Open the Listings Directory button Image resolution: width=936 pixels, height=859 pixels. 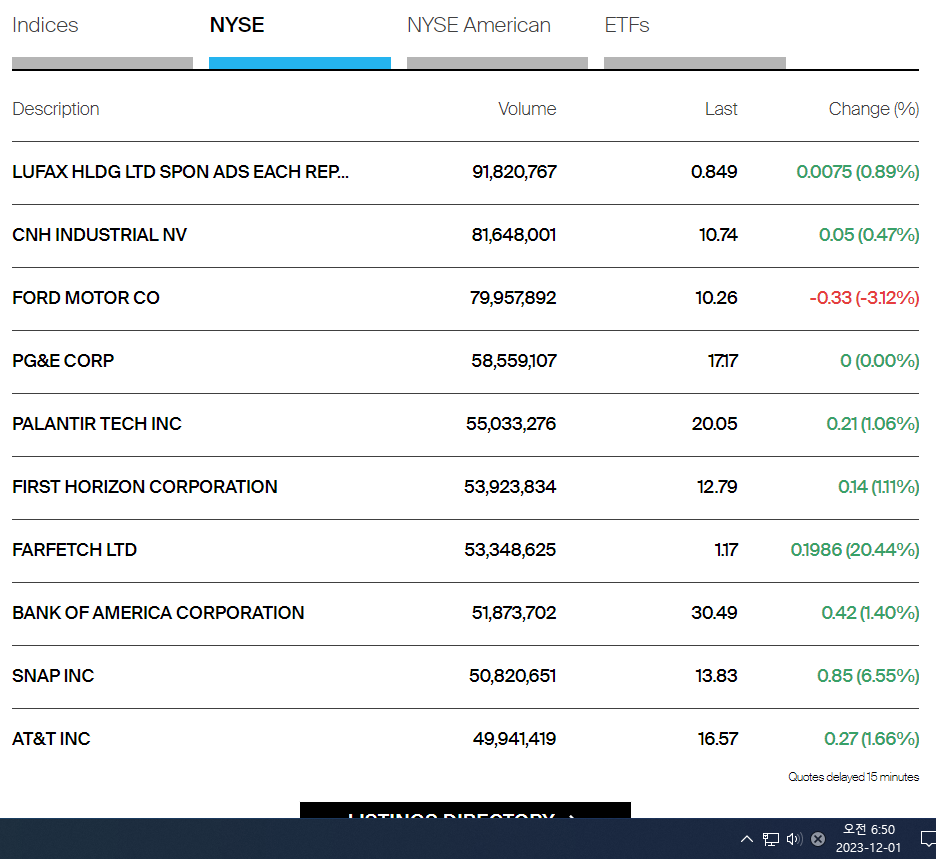465,811
